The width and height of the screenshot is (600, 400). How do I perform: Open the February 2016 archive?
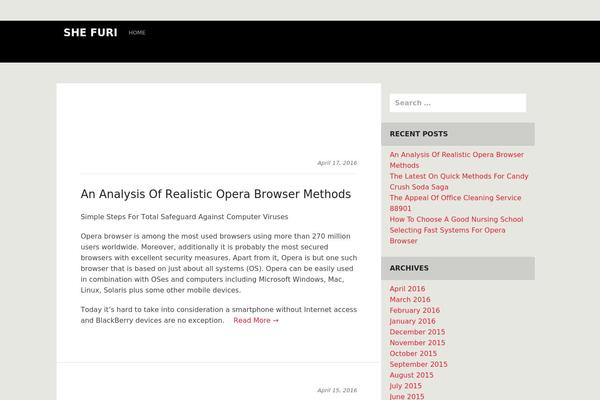pos(415,310)
